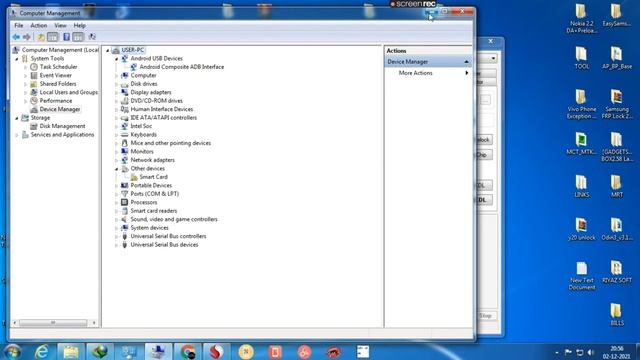Click the volume icon in system tray

[x=591, y=352]
